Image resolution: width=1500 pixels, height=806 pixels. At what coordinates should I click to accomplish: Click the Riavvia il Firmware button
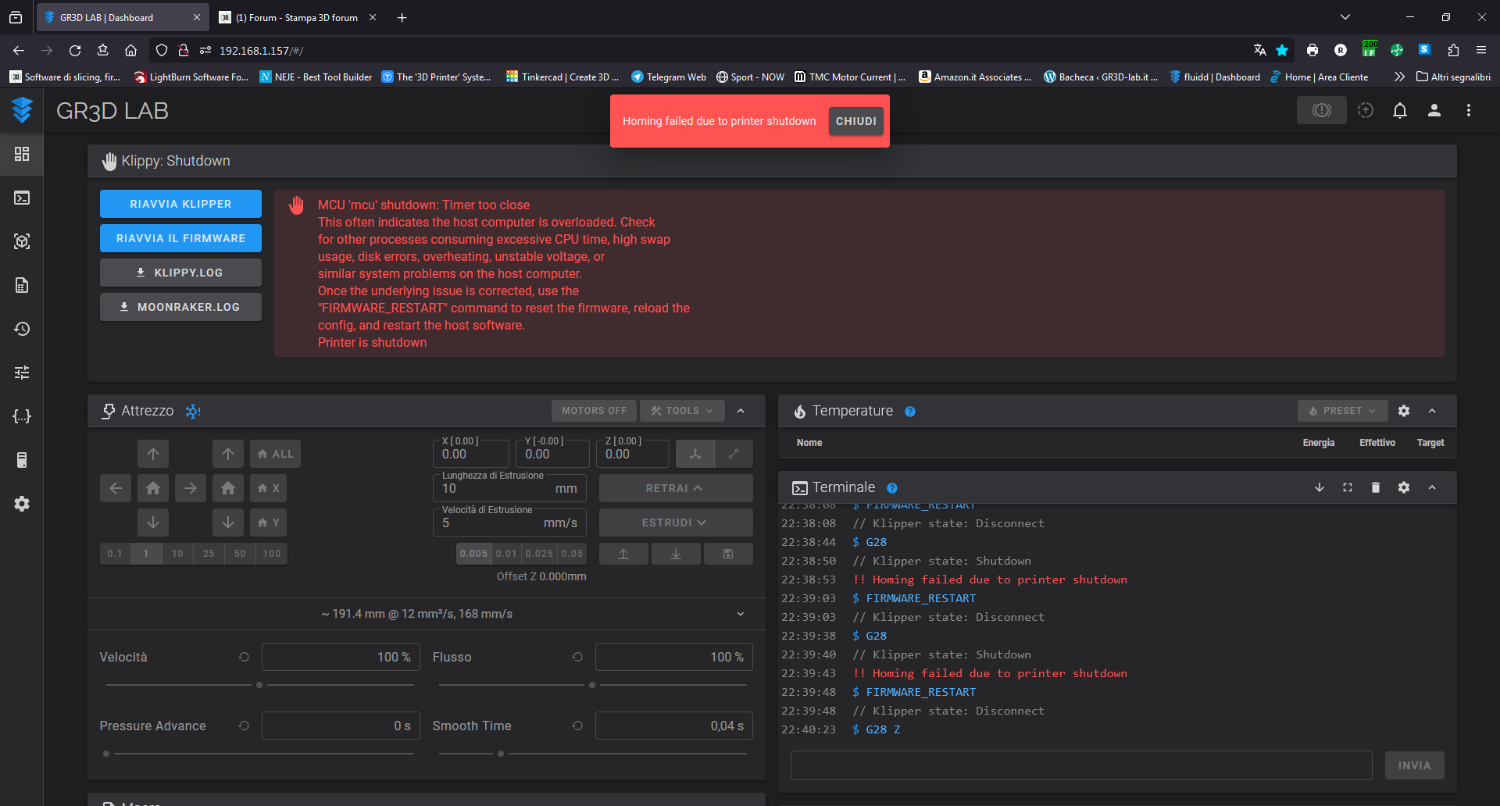181,238
